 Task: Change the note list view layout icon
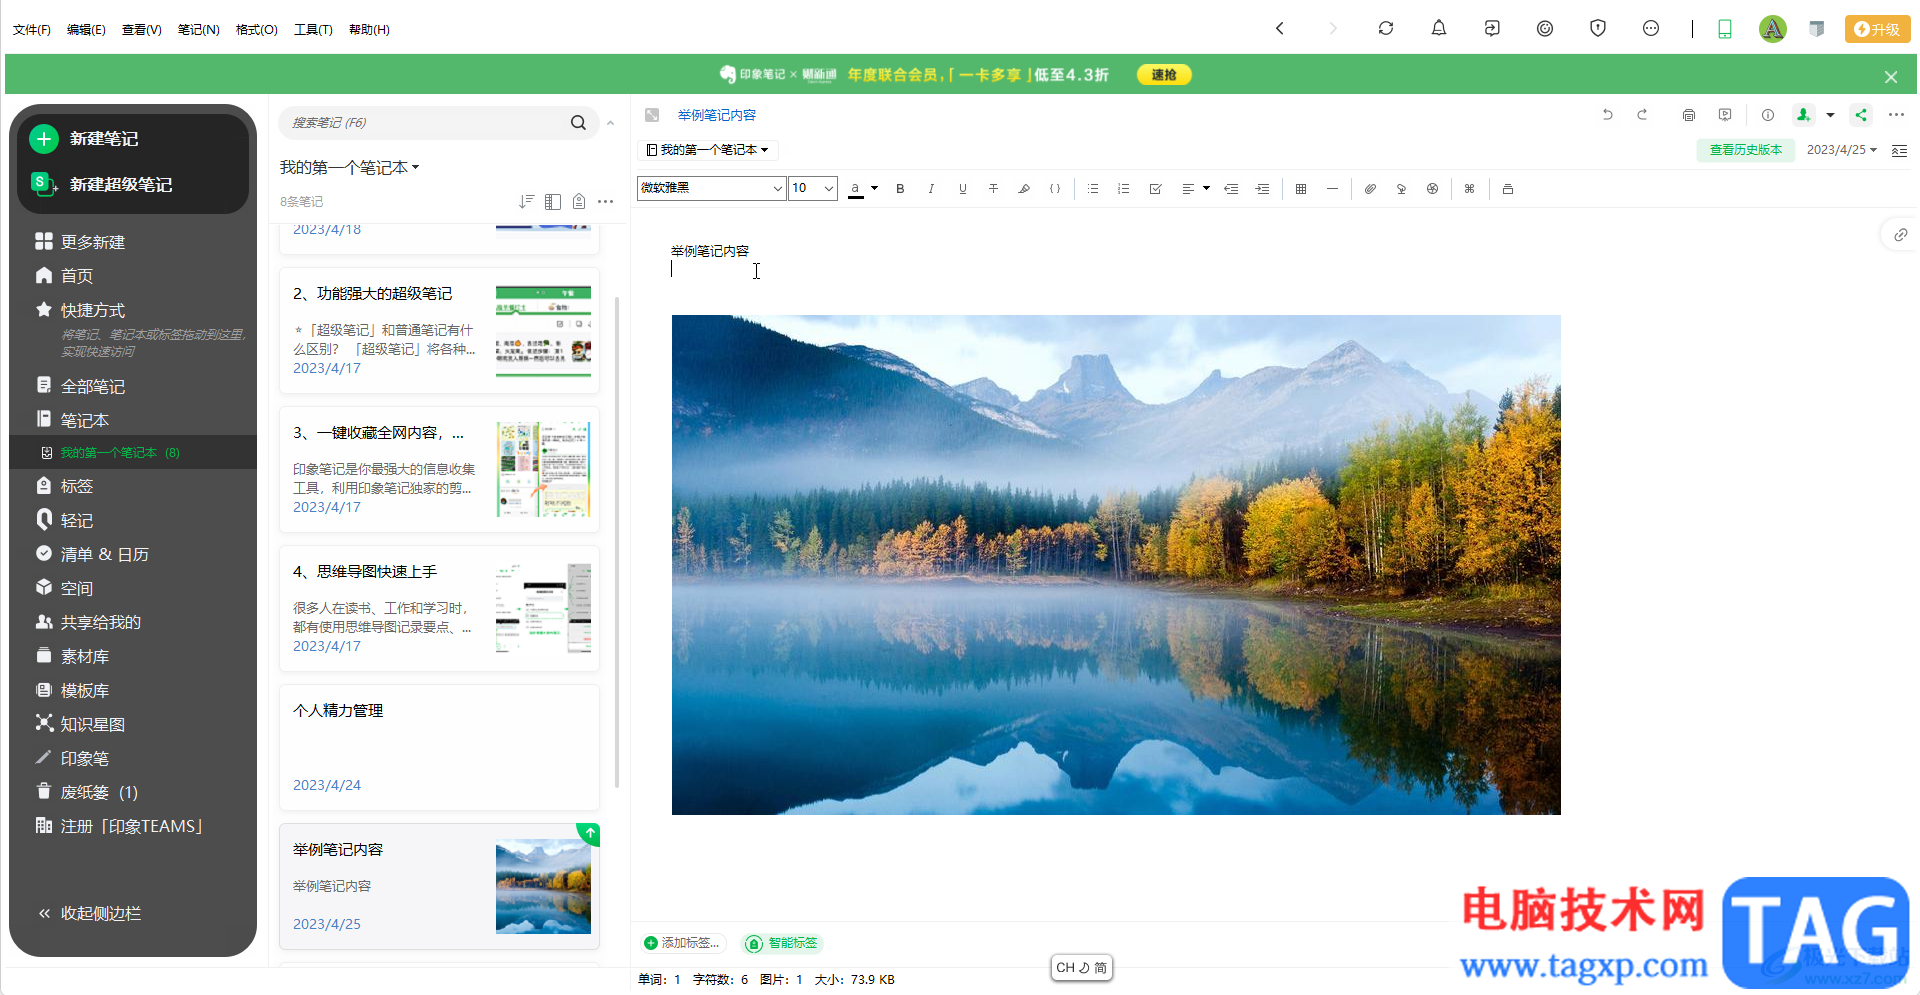coord(553,201)
